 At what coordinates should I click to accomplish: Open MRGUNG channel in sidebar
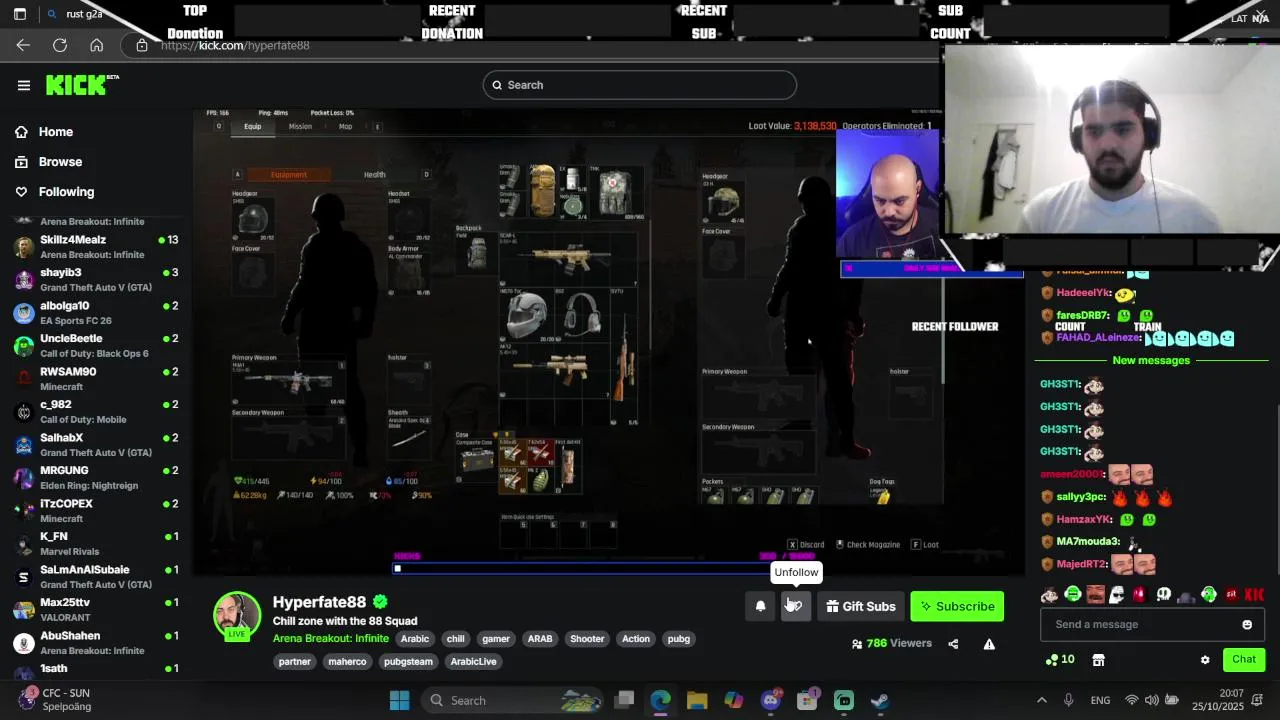coord(97,478)
